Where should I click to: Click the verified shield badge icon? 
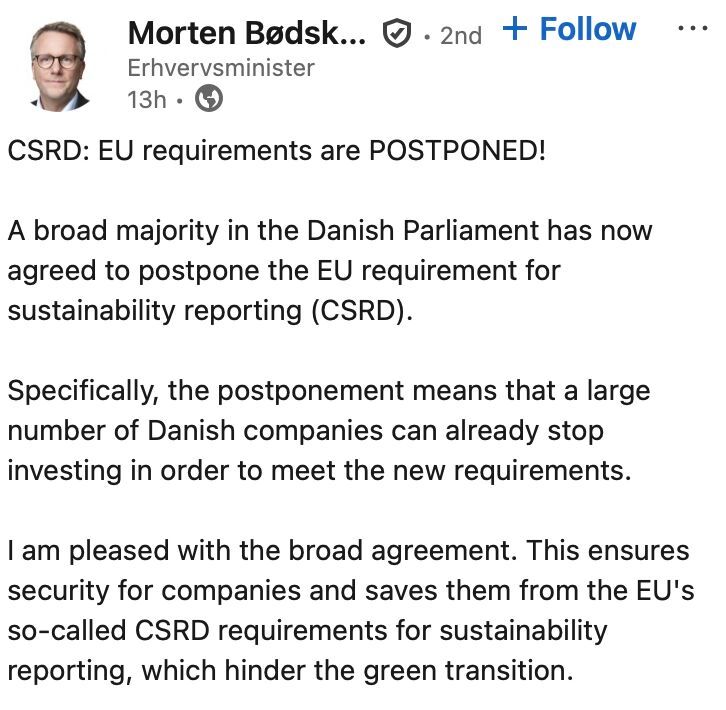pos(396,33)
